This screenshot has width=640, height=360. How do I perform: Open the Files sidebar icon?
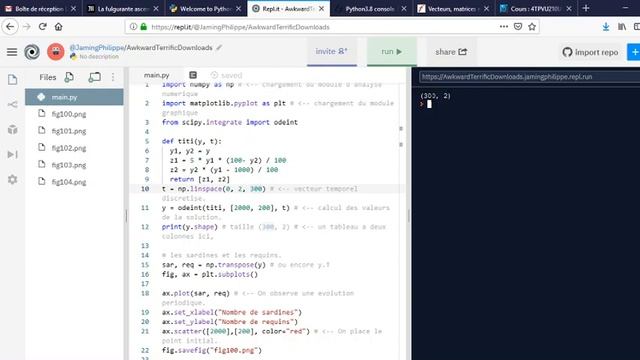coord(13,79)
